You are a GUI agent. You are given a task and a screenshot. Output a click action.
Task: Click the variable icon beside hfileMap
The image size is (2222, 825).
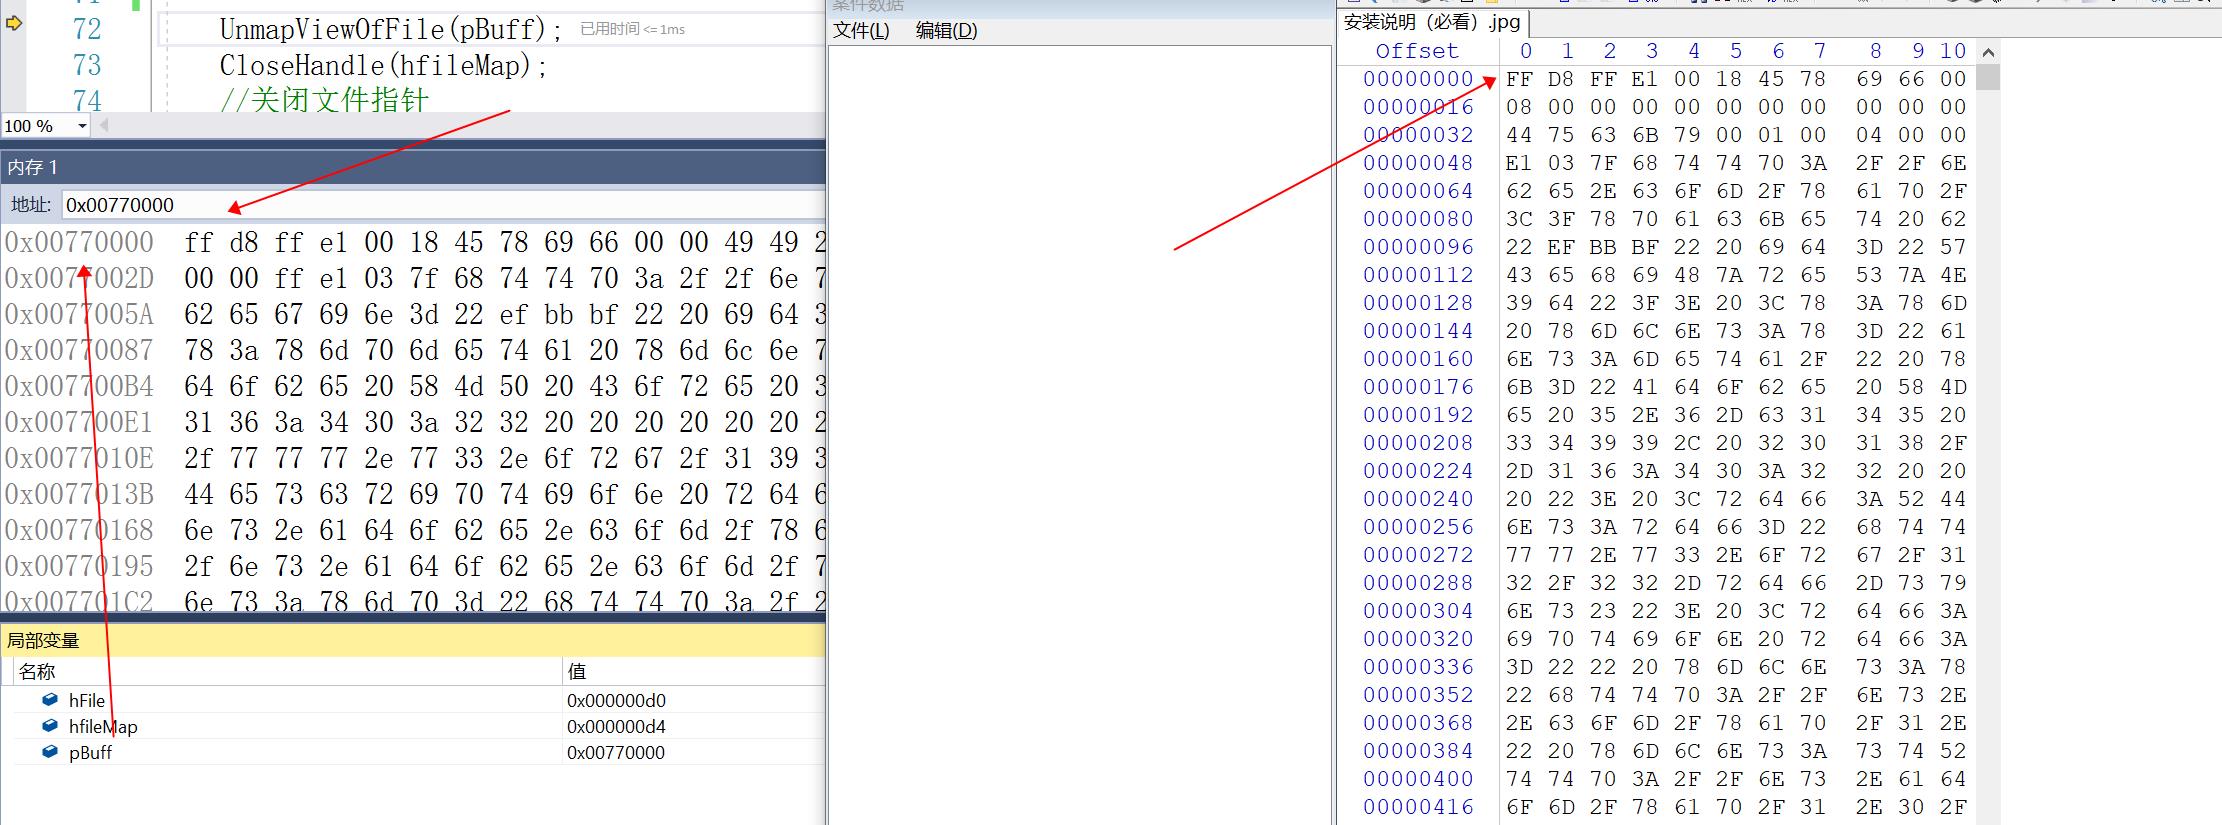(50, 726)
